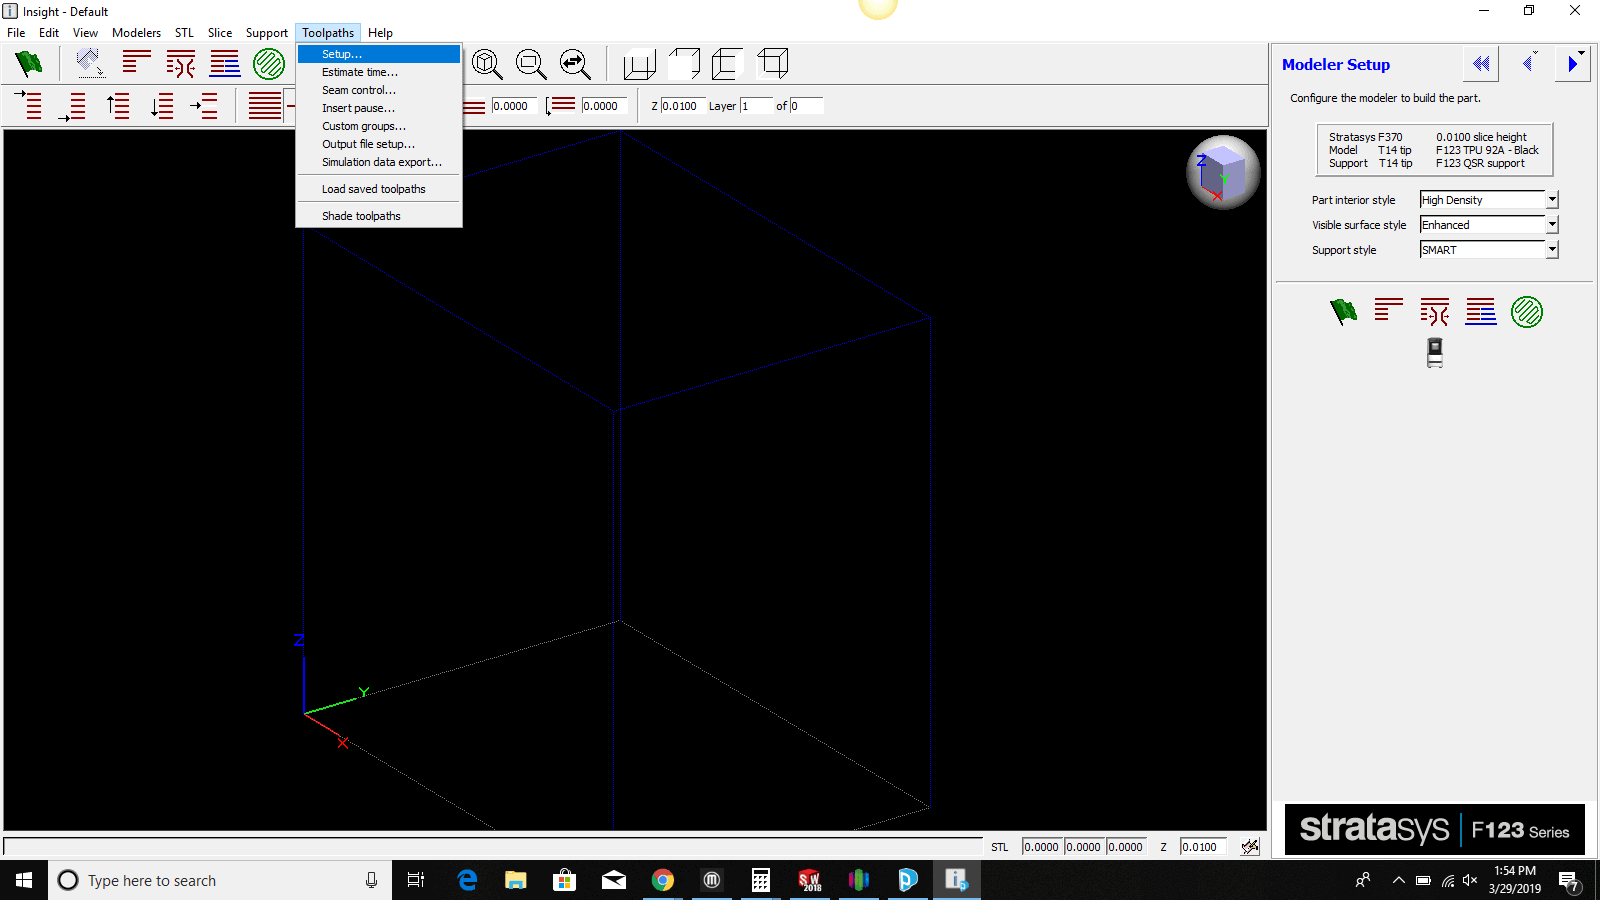Open the Support generation toolbar icon
The height and width of the screenshot is (900, 1600).
[x=180, y=63]
